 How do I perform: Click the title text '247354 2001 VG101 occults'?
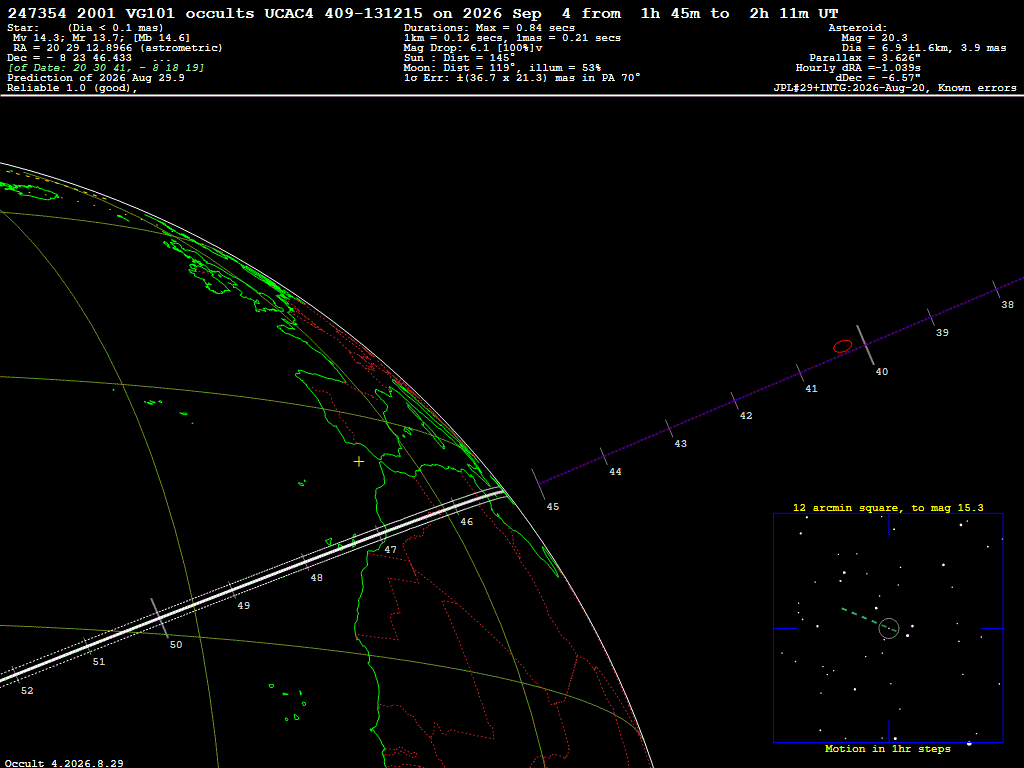[x=131, y=14]
